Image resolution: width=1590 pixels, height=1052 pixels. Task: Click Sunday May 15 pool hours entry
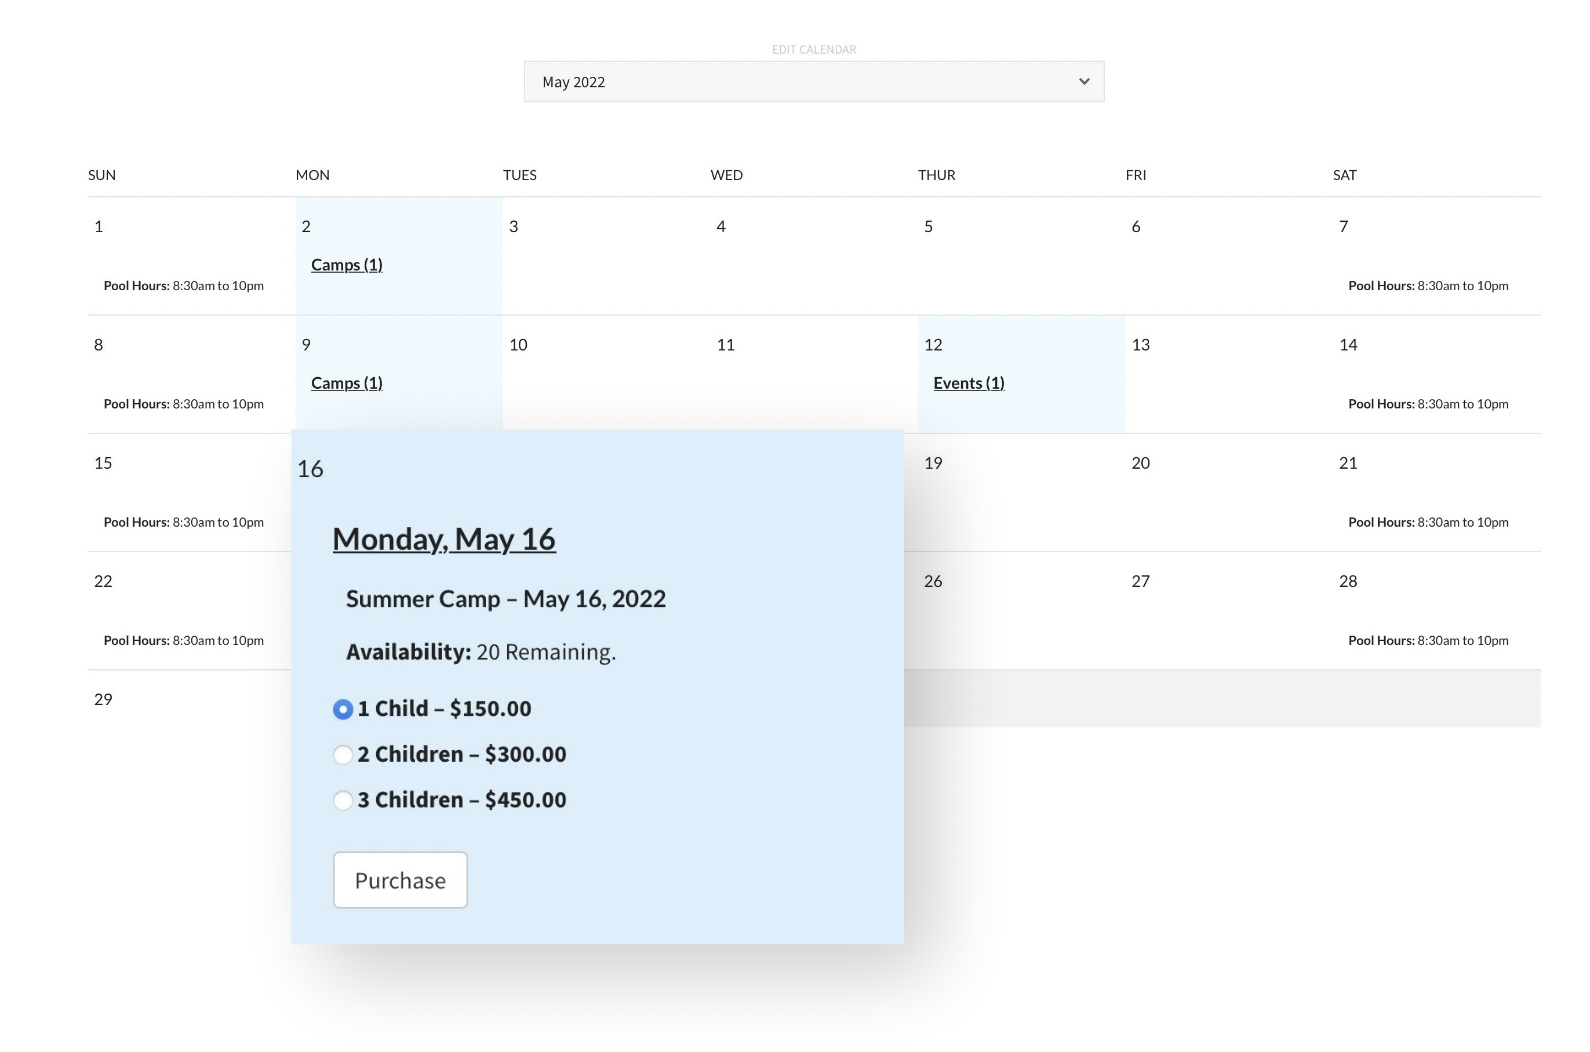pos(183,522)
